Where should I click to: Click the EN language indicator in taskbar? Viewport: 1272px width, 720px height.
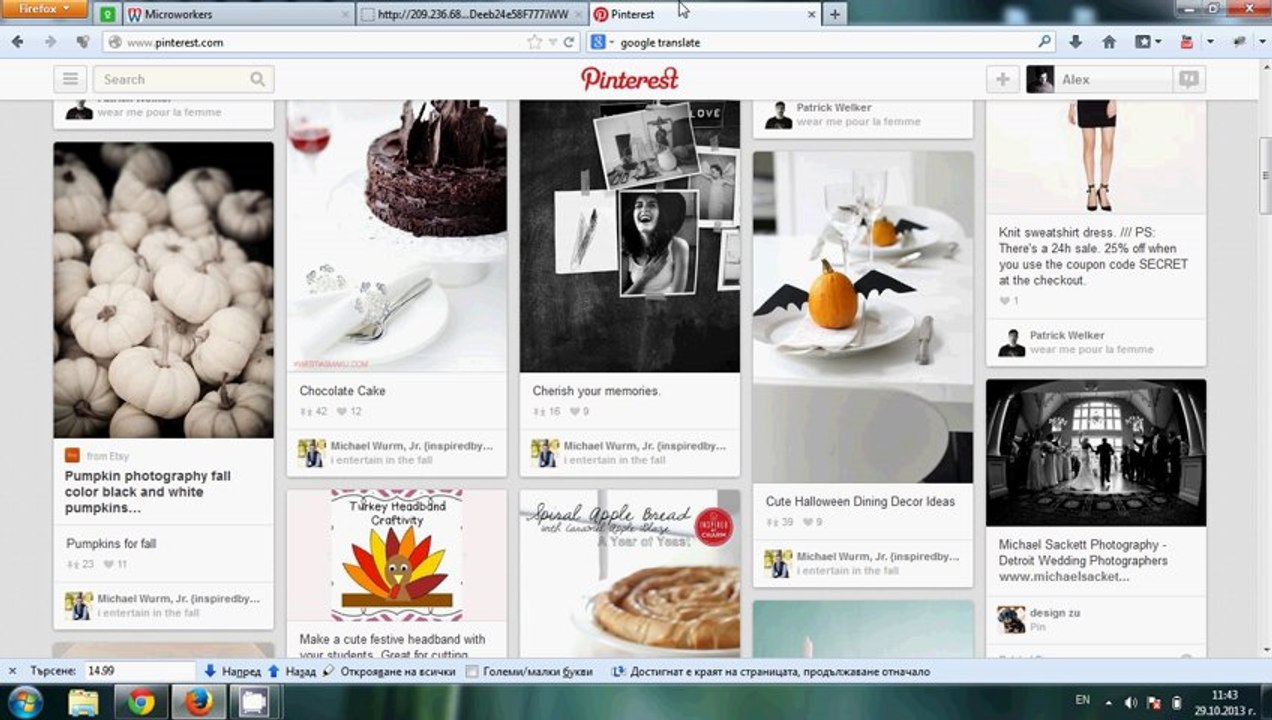coord(1082,701)
